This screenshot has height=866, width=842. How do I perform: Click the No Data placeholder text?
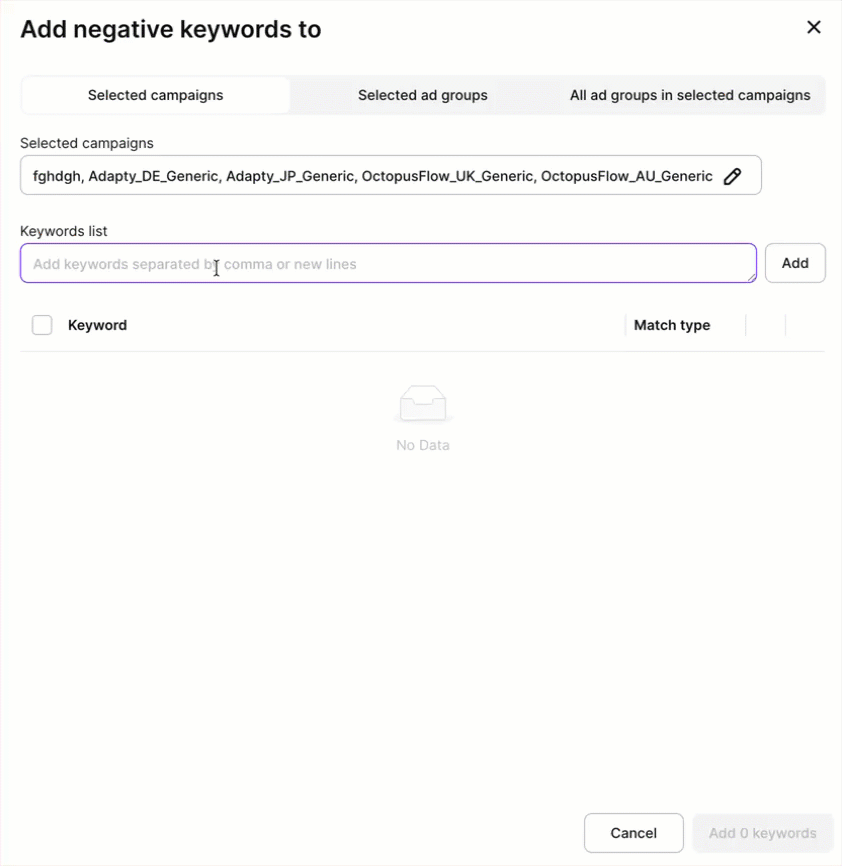click(x=423, y=445)
